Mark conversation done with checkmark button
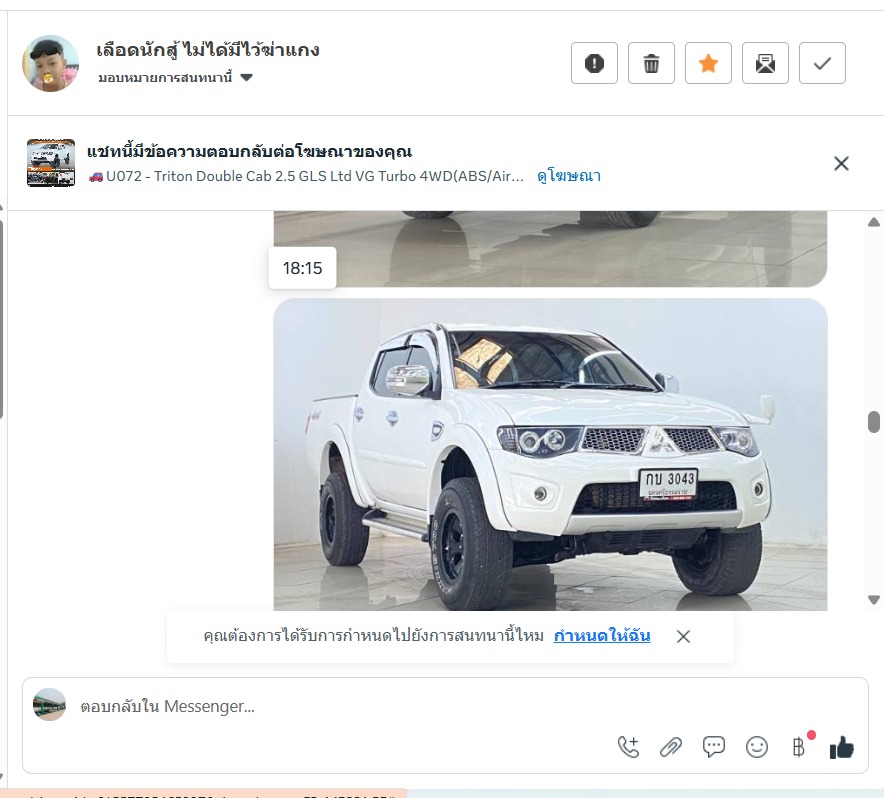 822,63
